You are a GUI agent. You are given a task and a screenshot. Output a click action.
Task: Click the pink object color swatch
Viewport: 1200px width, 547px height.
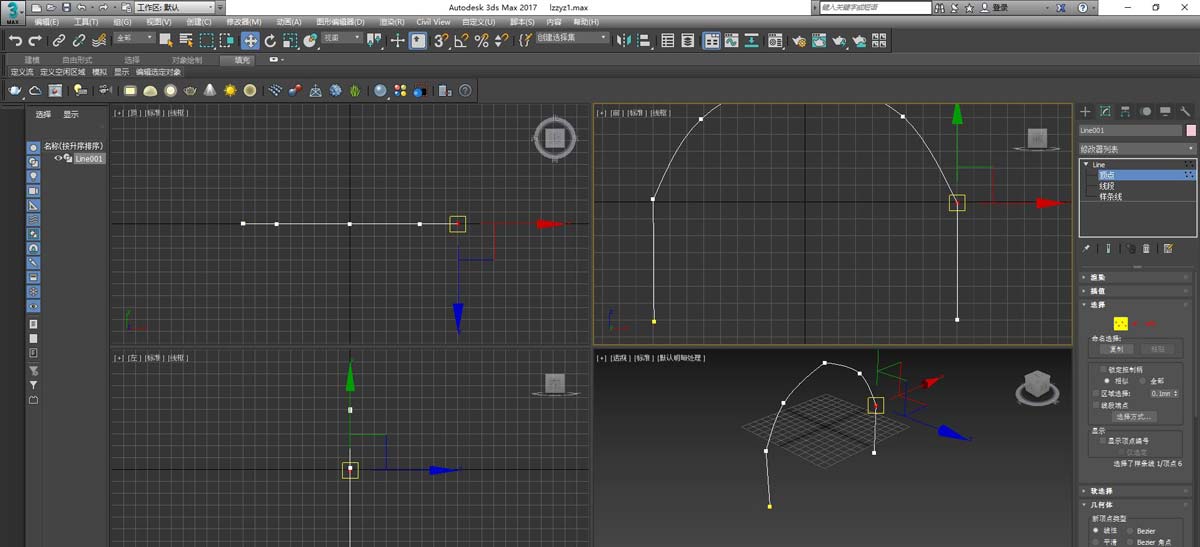click(1190, 130)
